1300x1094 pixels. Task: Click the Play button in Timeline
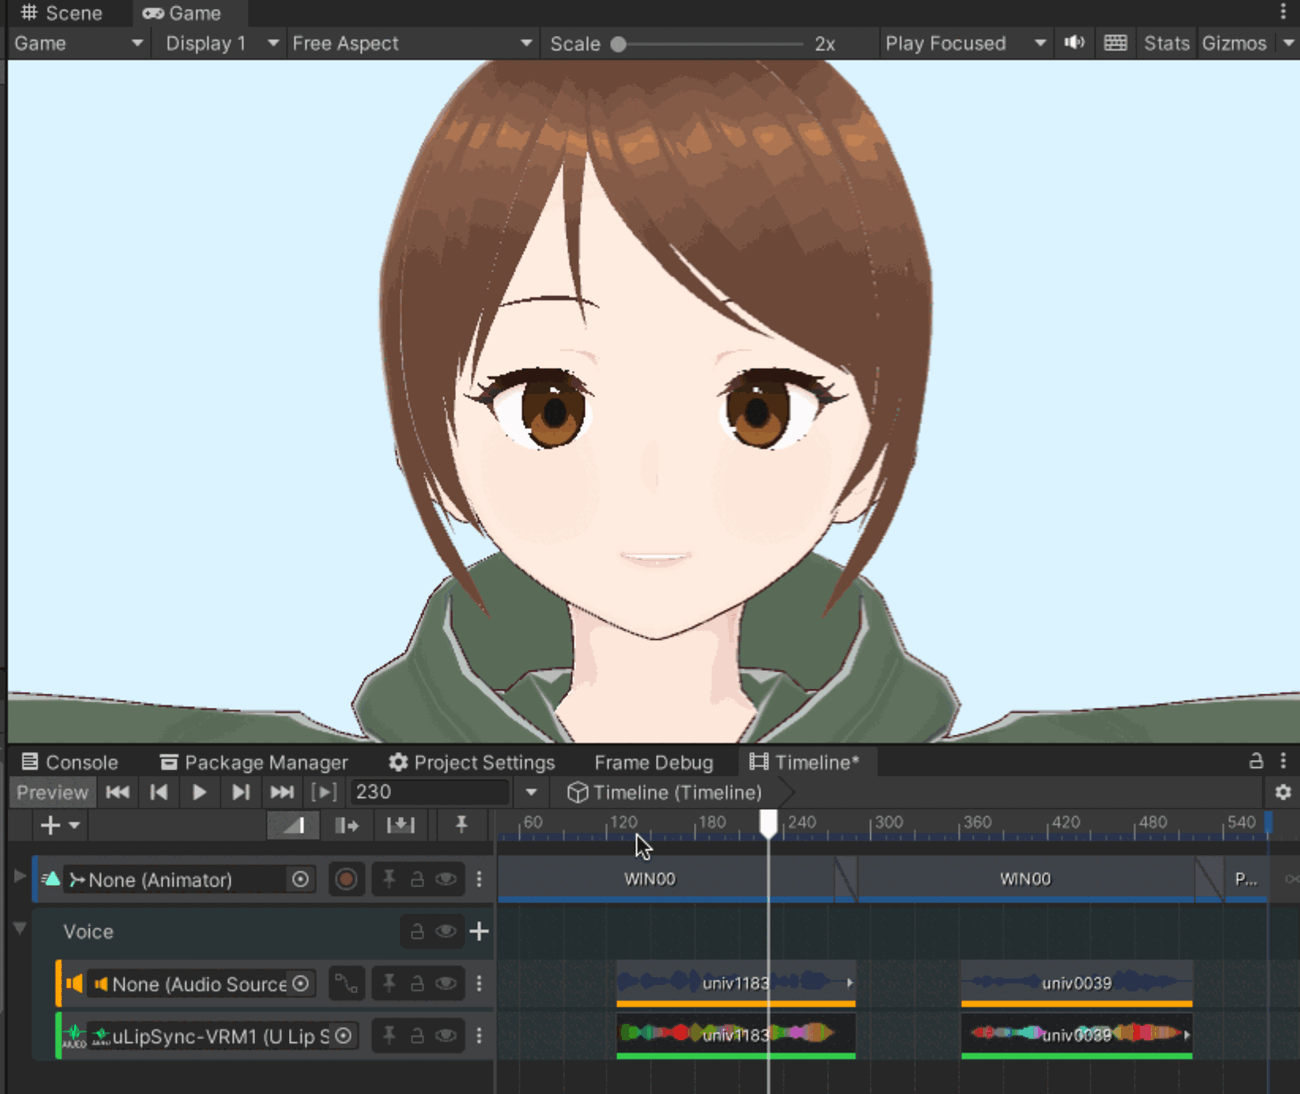pos(199,792)
